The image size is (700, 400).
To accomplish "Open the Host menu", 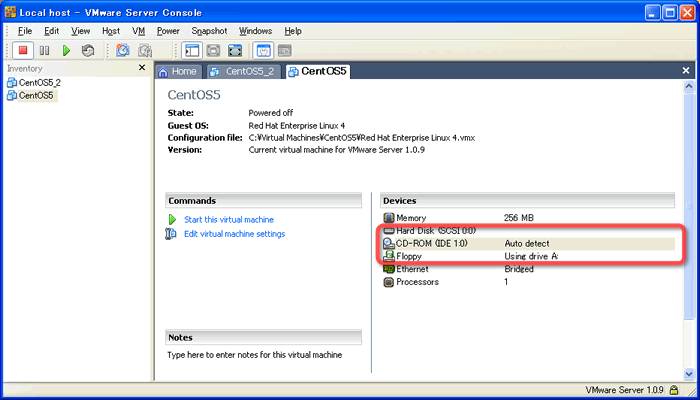I will (111, 31).
